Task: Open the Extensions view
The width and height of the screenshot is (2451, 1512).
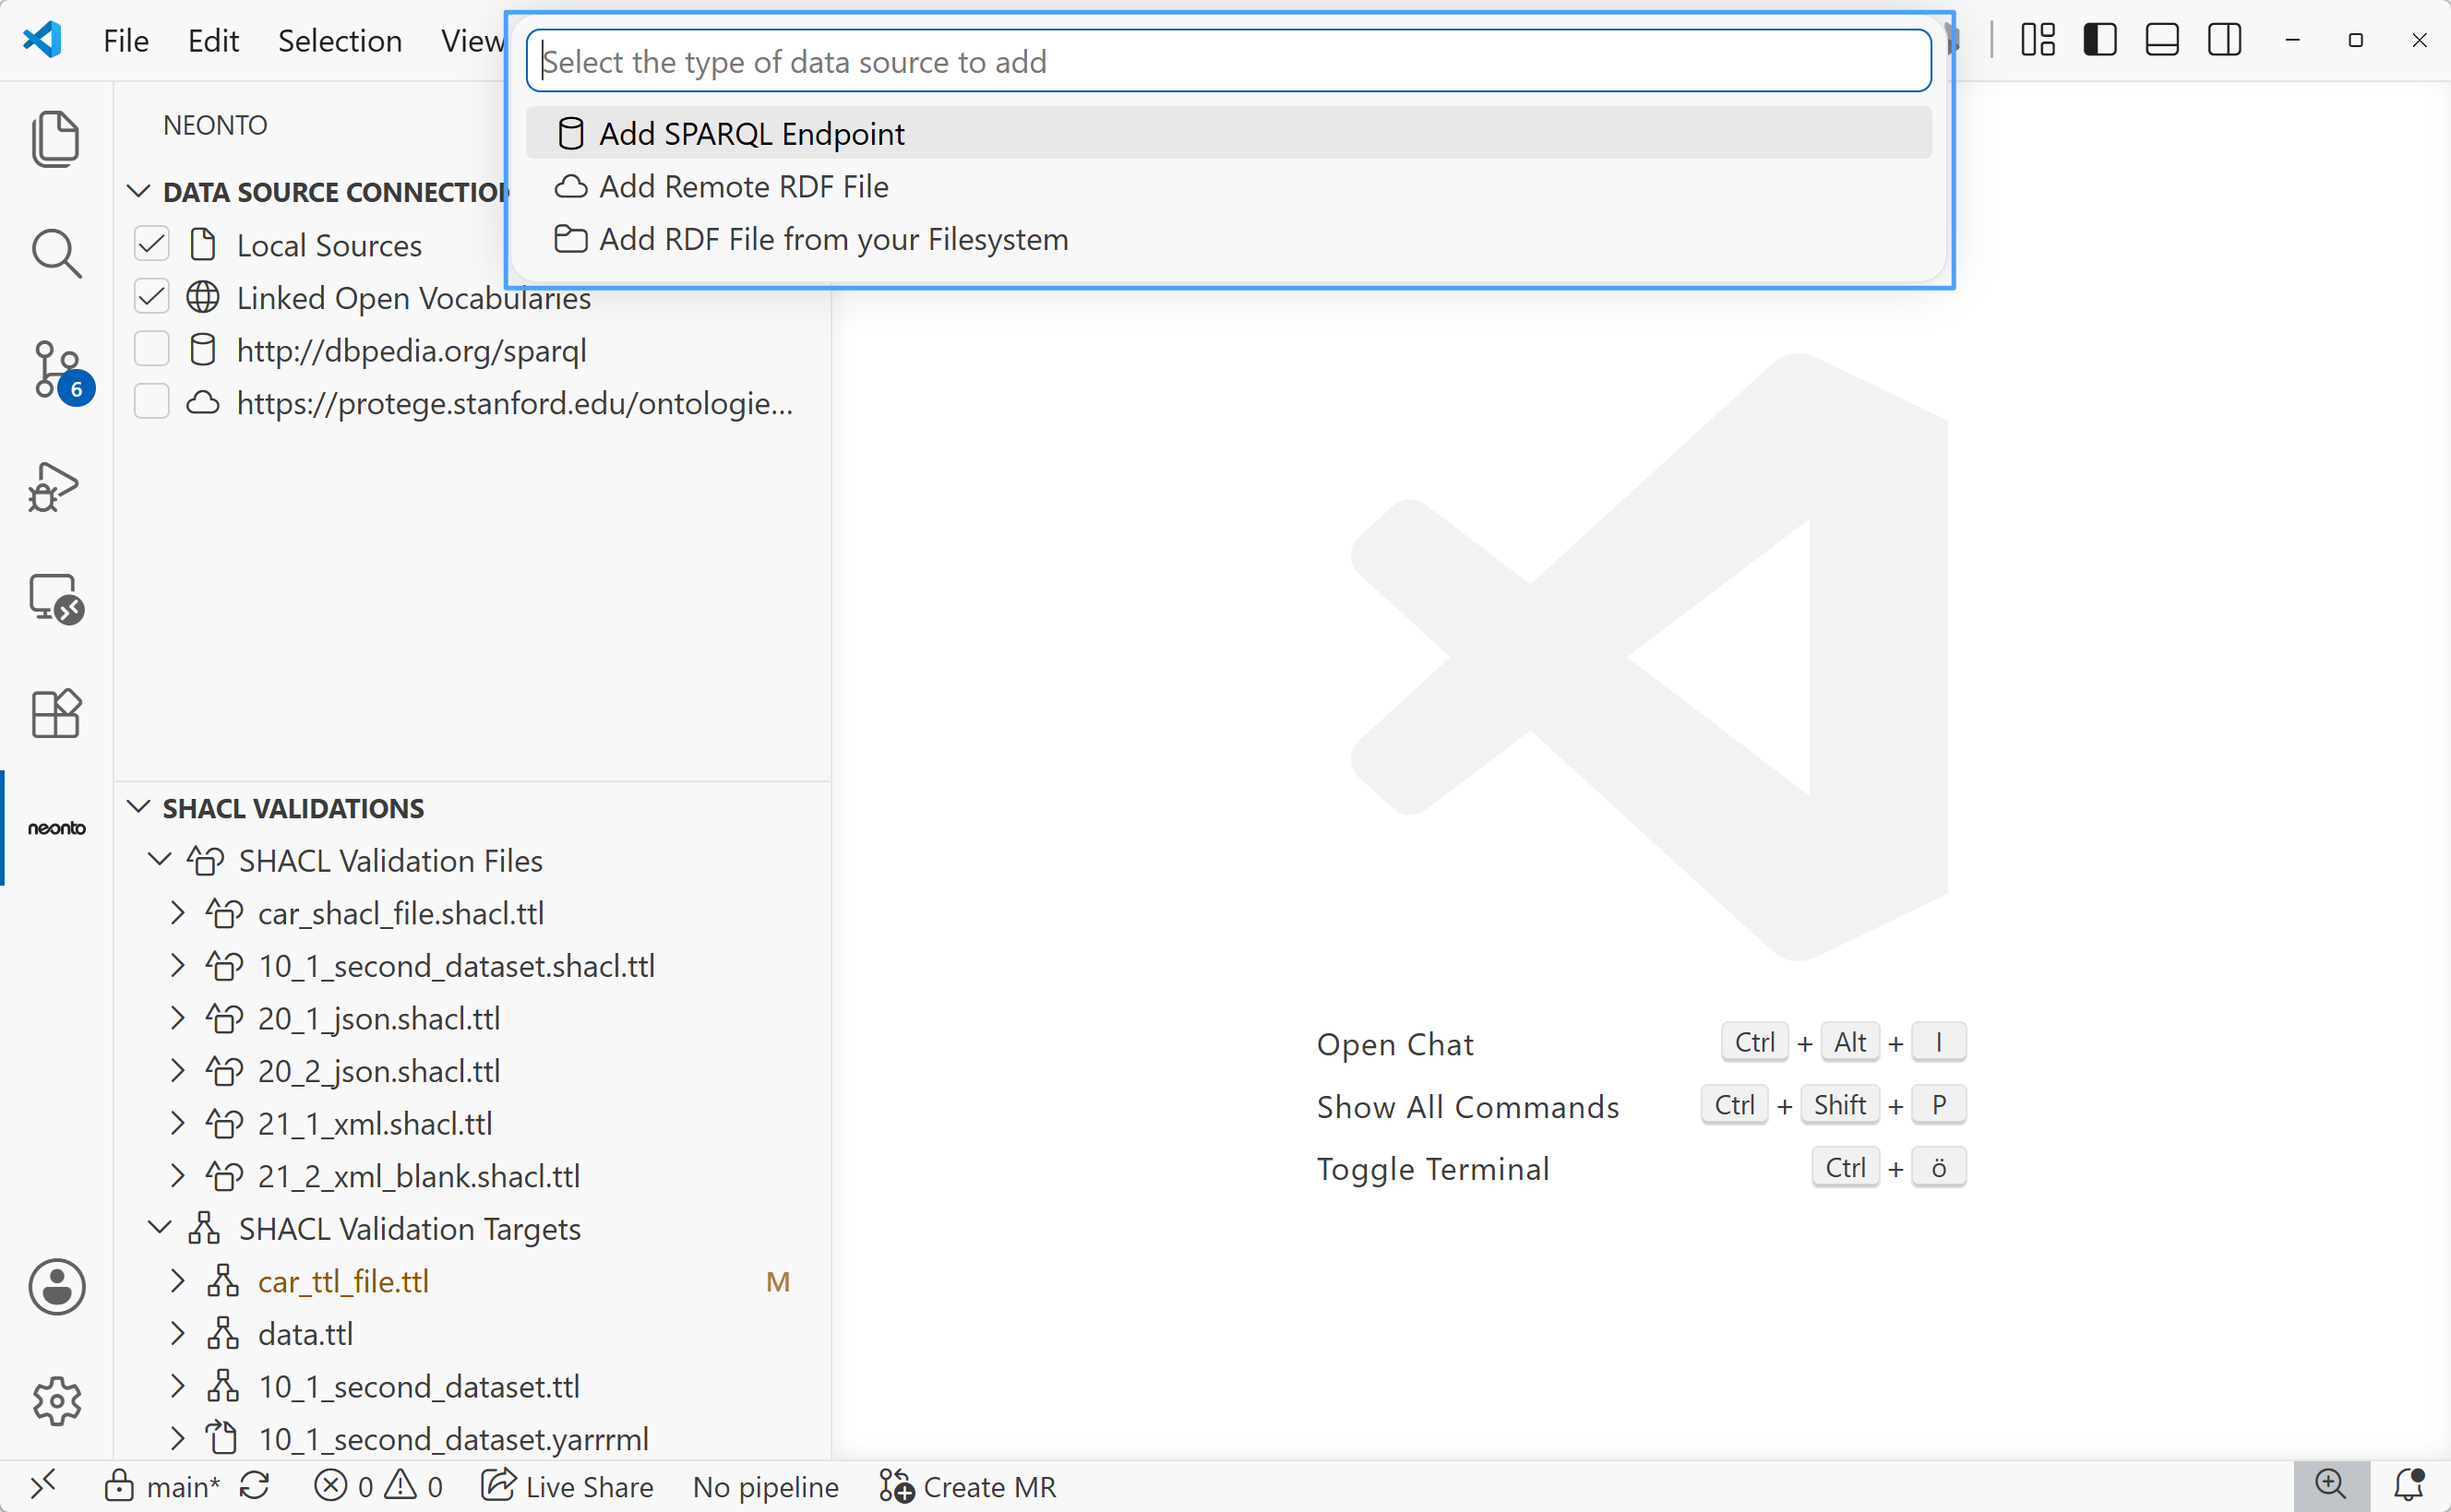Action: 56,714
